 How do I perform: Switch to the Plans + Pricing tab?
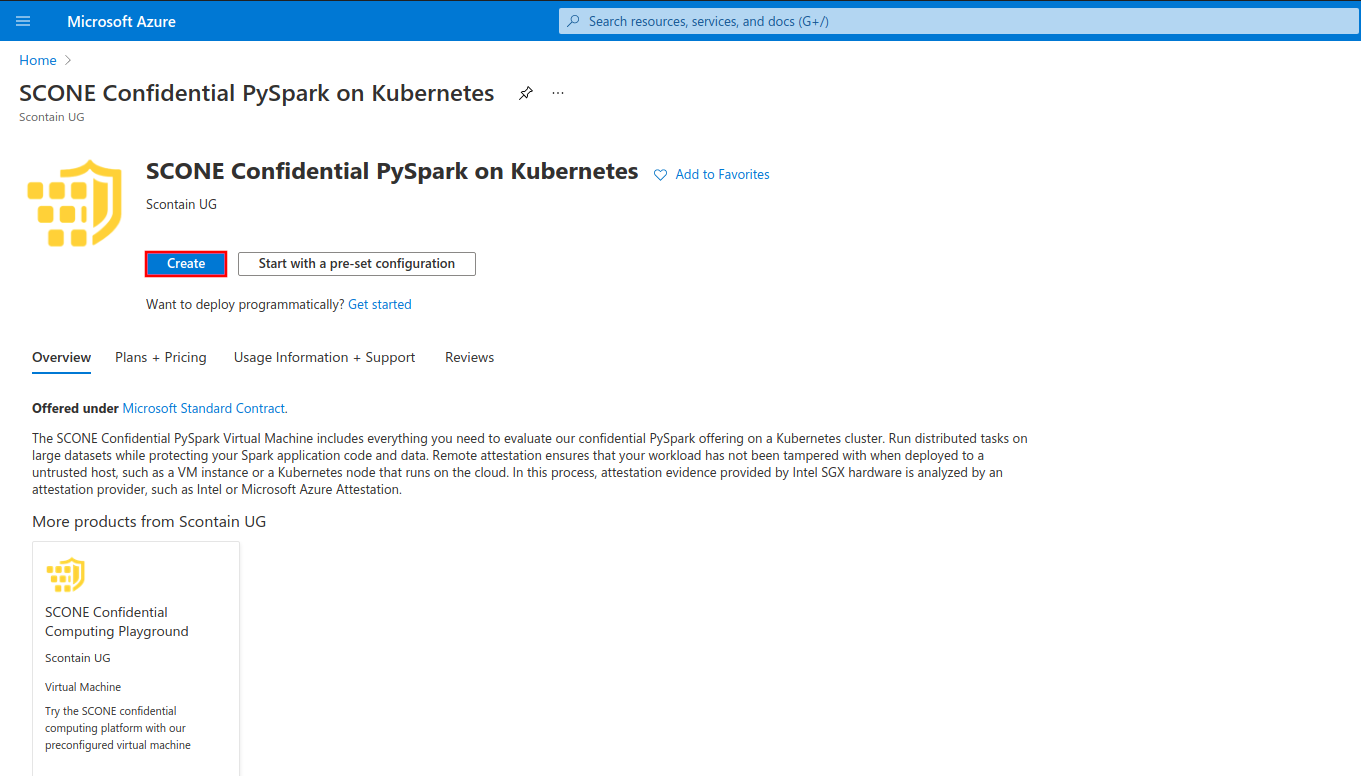point(160,357)
